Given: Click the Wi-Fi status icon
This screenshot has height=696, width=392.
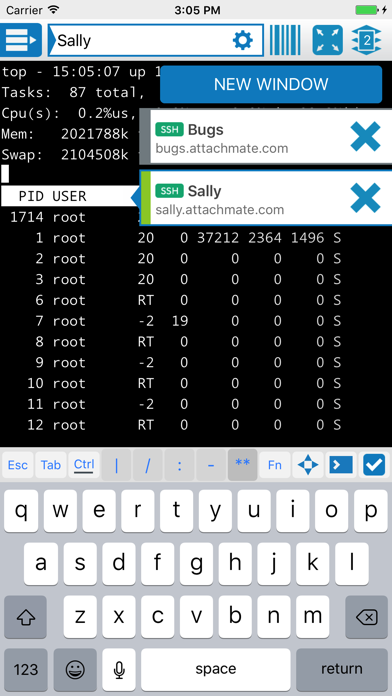Looking at the screenshot, I should coord(54,9).
